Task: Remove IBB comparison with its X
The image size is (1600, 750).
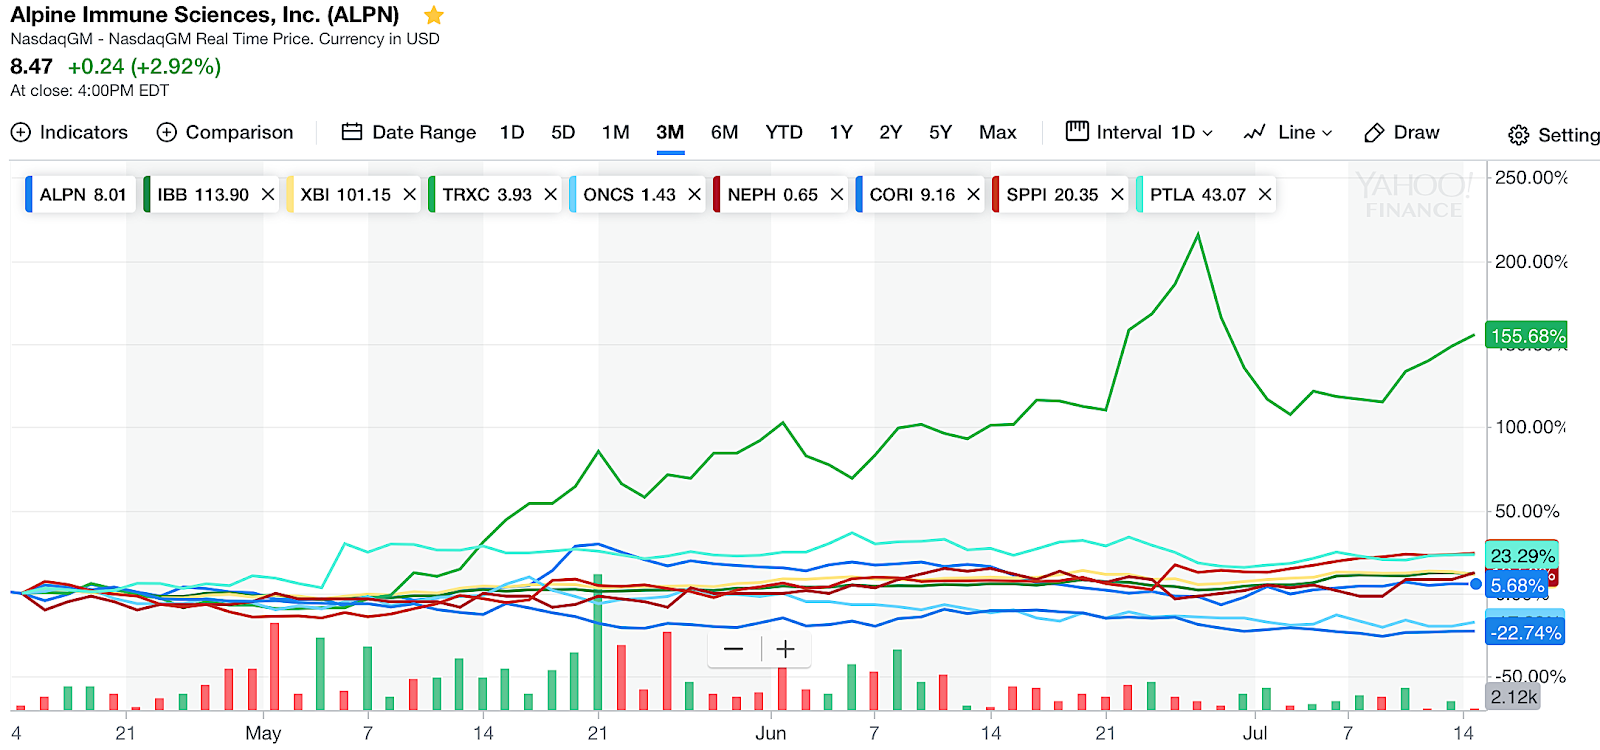Action: tap(268, 194)
